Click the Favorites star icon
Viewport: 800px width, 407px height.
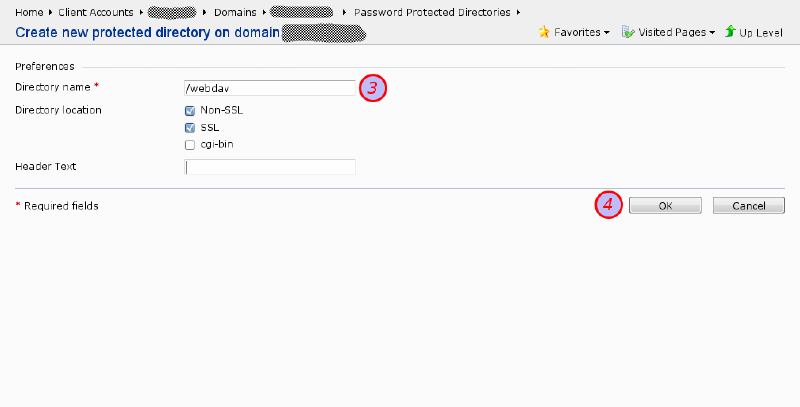tap(544, 32)
